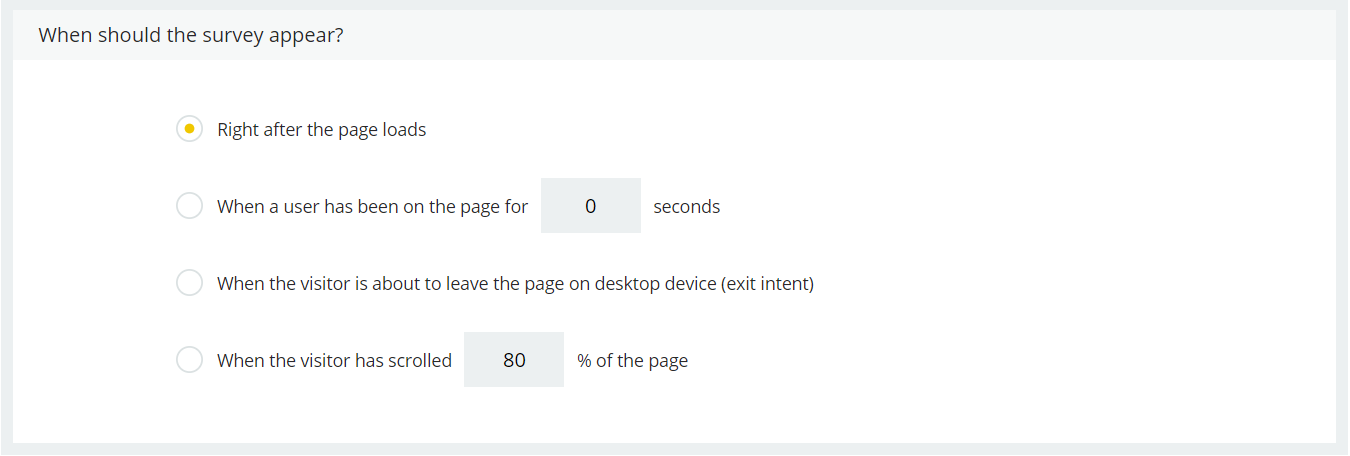Viewport: 1350px width, 456px height.
Task: Click the "seconds" unit text
Action: [x=687, y=207]
